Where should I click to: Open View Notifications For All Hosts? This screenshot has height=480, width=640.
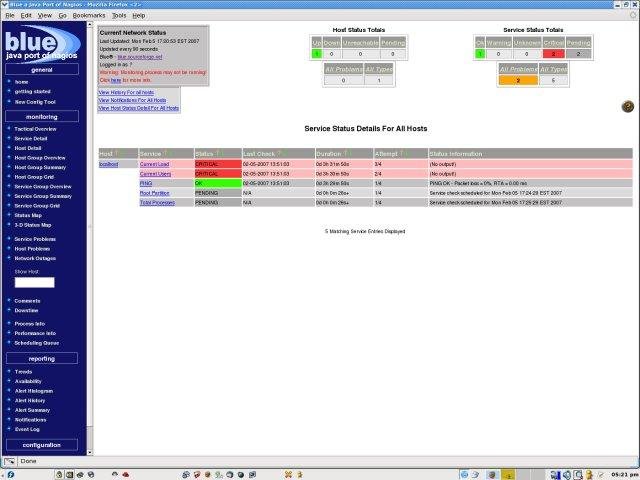coord(132,100)
